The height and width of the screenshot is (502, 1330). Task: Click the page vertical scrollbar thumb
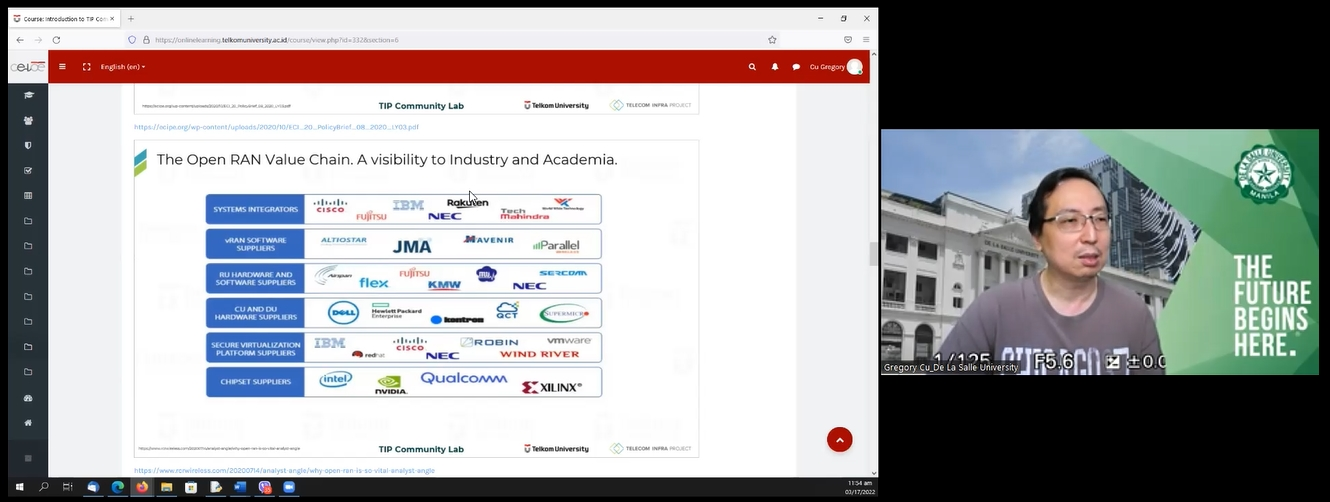[x=874, y=254]
